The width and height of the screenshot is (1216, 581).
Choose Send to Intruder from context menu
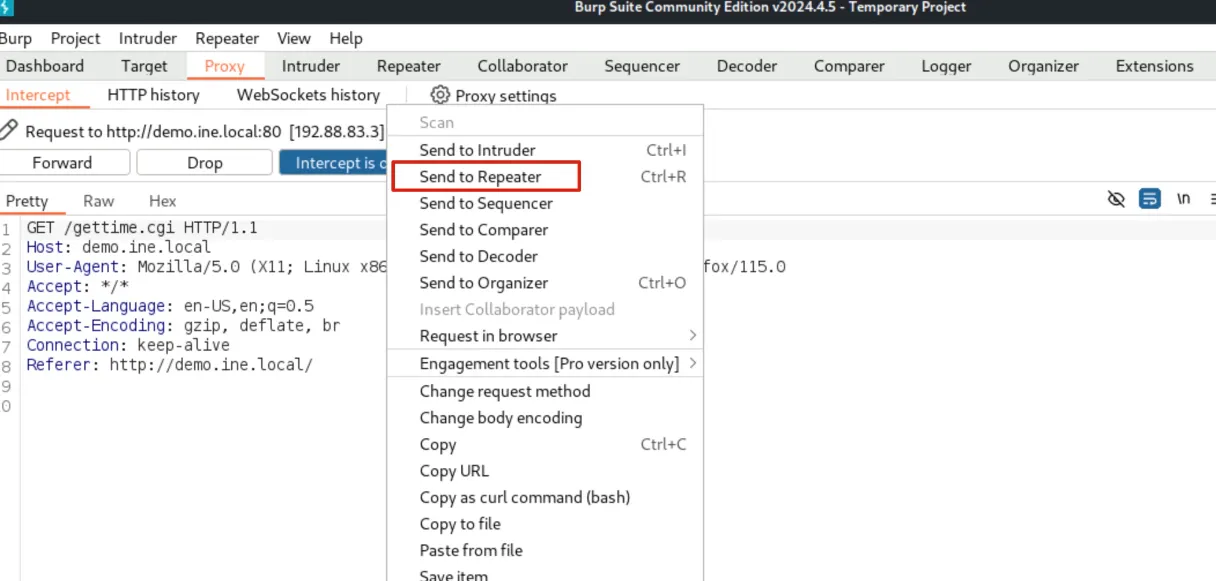(545, 150)
